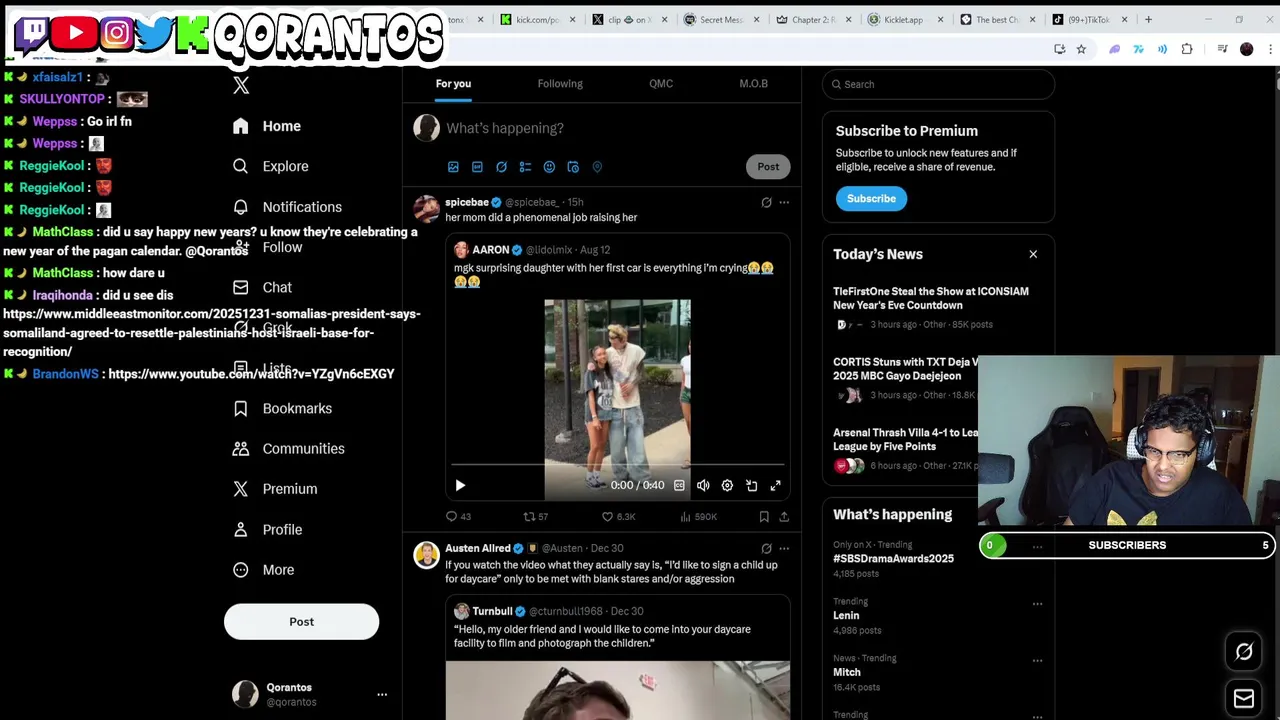Open Bookmarks in the sidebar
Viewport: 1280px width, 720px height.
tap(283, 408)
